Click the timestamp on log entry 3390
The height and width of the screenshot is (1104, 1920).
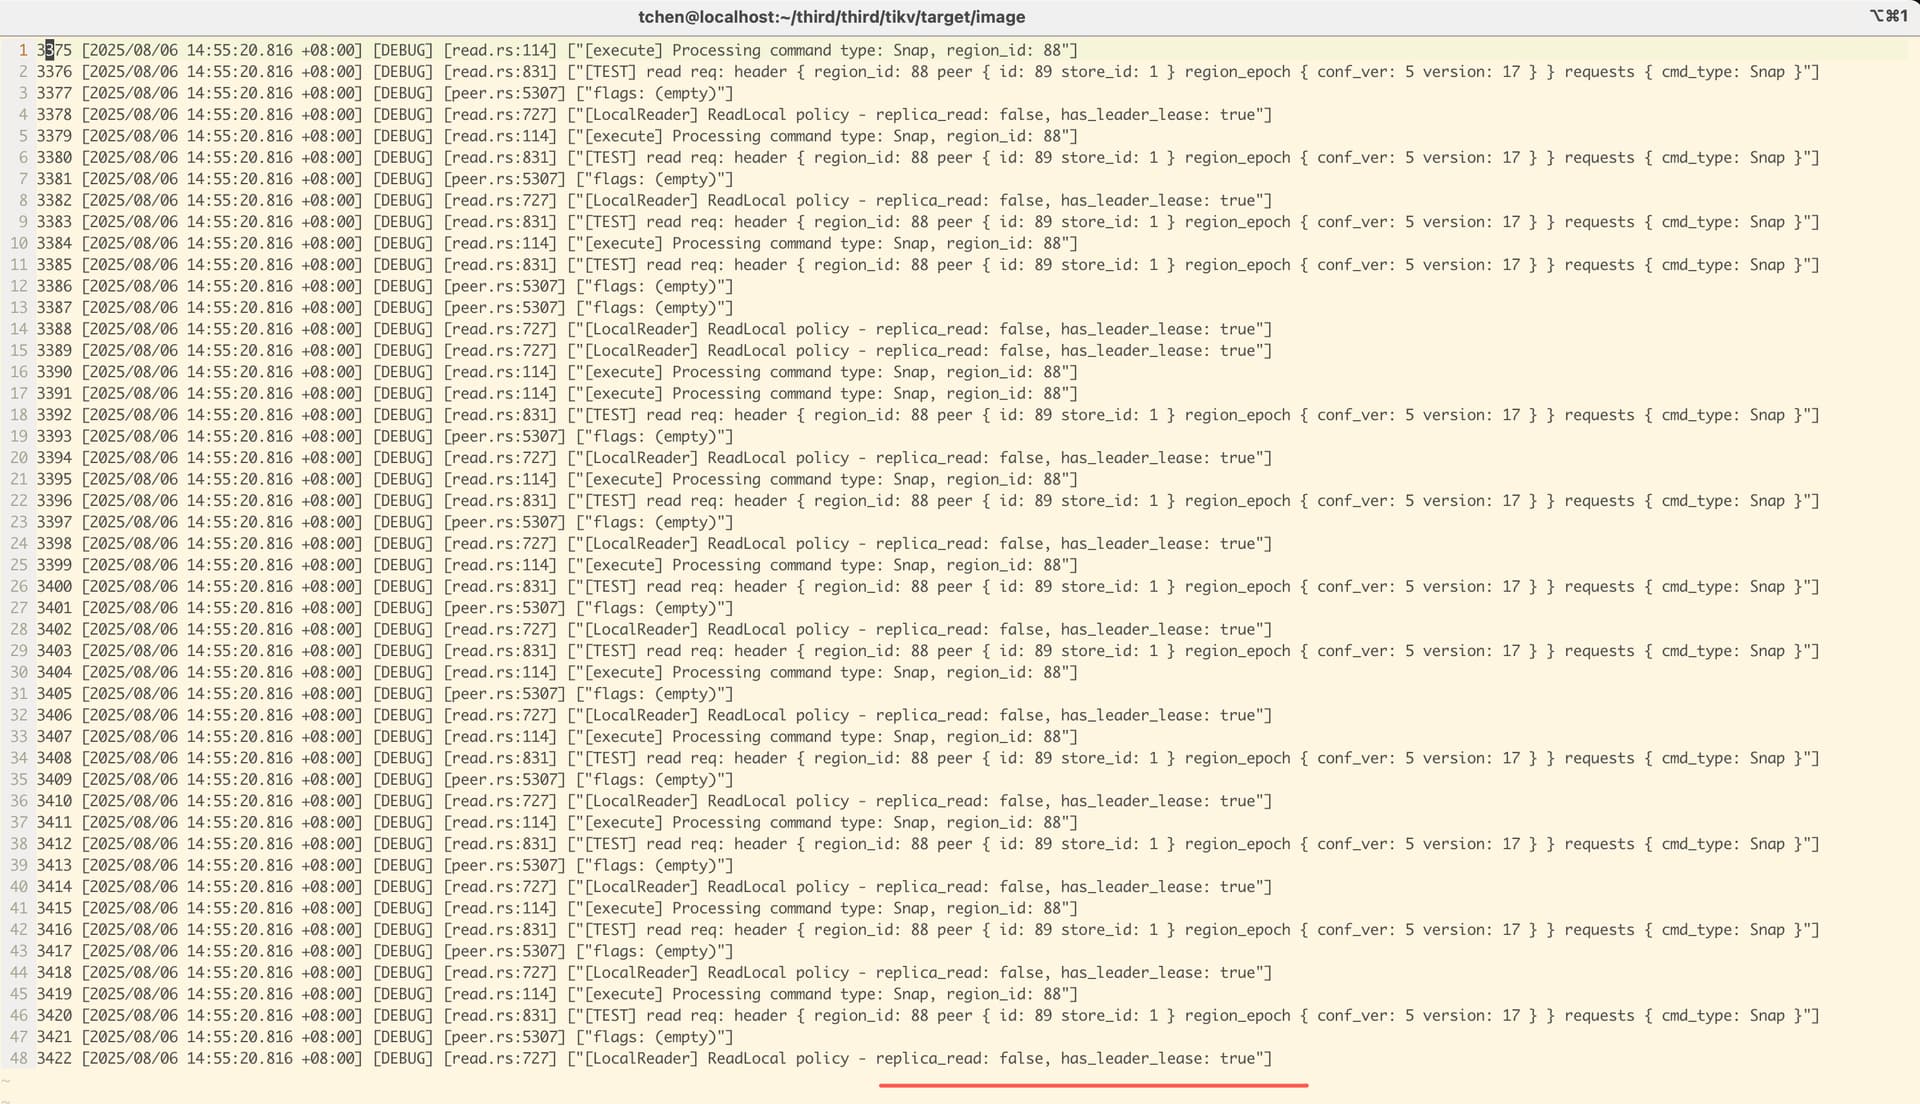[221, 372]
